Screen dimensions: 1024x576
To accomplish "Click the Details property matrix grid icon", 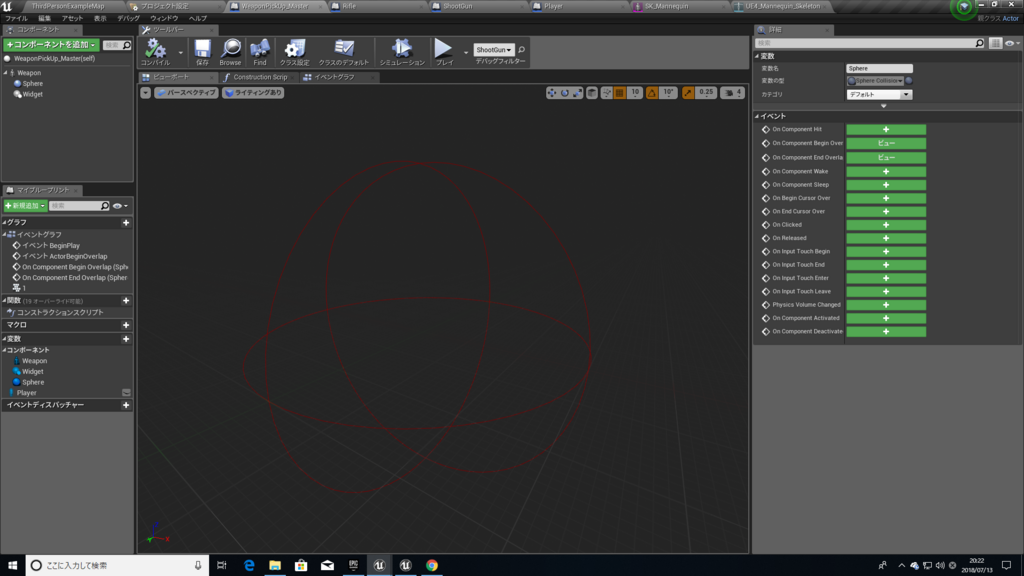I will pos(995,43).
